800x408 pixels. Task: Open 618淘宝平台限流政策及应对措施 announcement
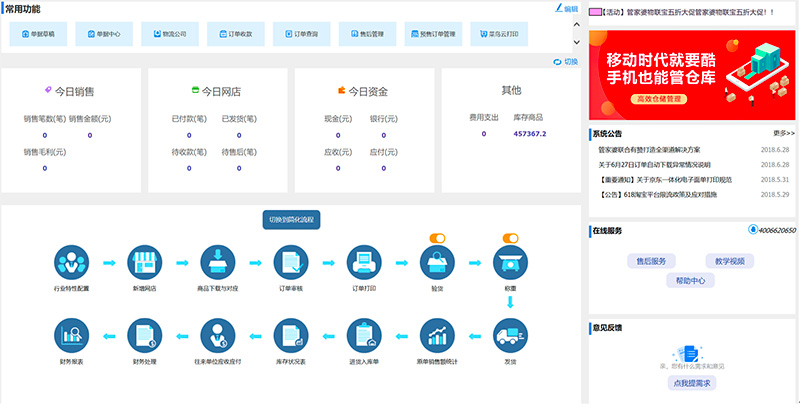tap(659, 194)
